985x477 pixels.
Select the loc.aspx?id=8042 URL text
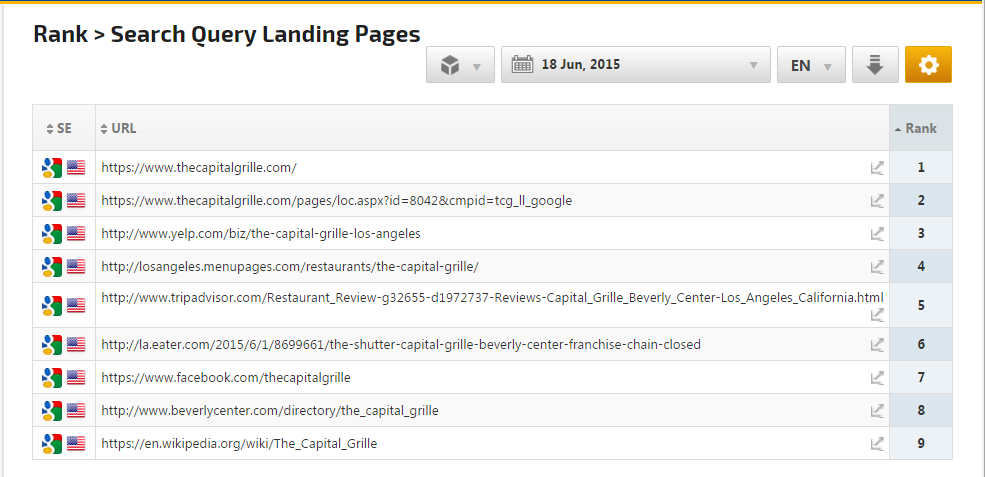point(337,200)
